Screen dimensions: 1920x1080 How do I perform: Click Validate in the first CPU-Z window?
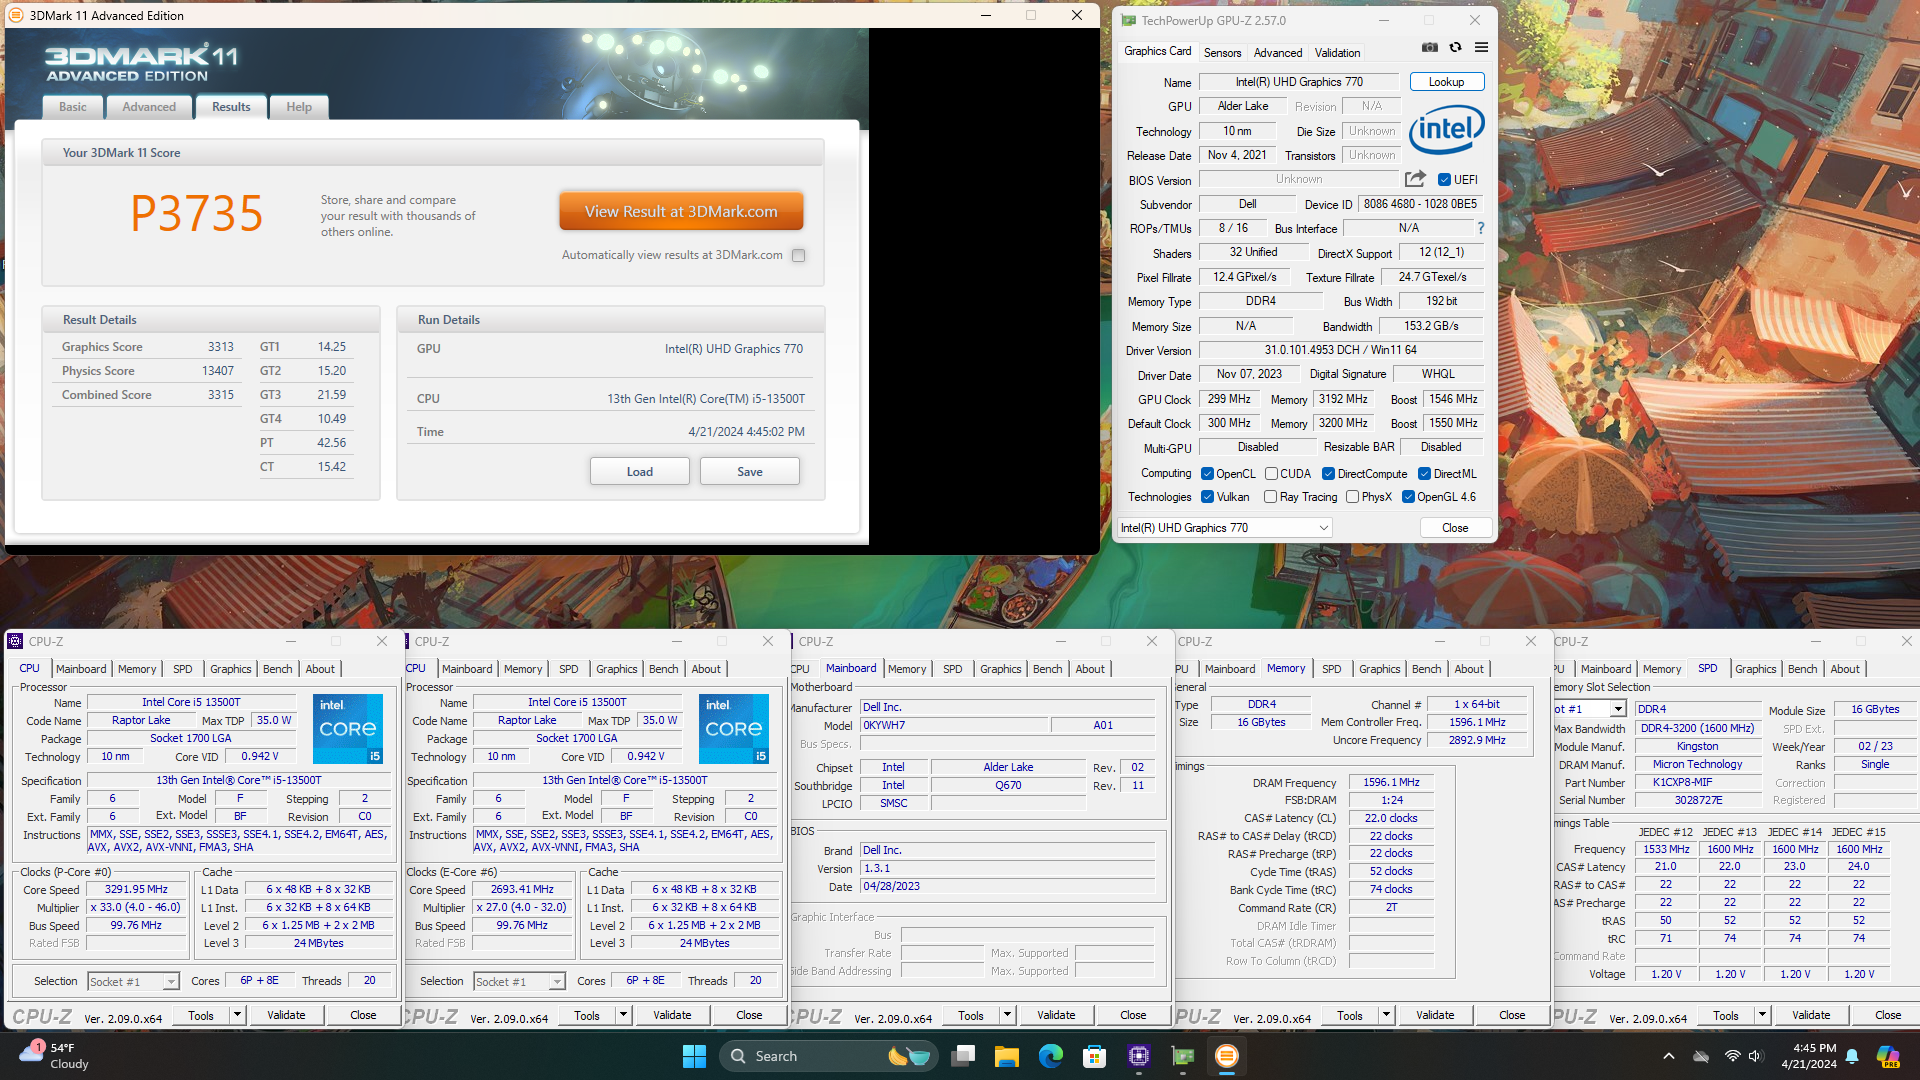click(x=286, y=1015)
